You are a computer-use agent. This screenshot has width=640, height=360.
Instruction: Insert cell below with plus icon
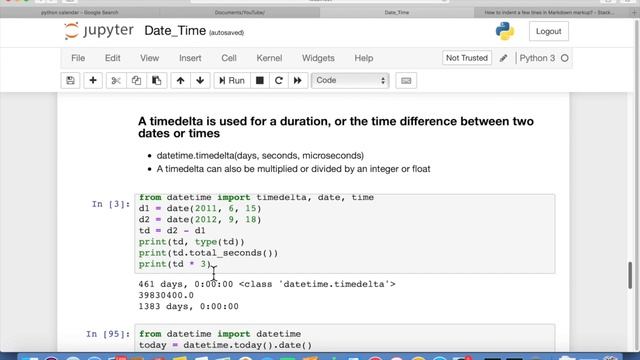93,80
